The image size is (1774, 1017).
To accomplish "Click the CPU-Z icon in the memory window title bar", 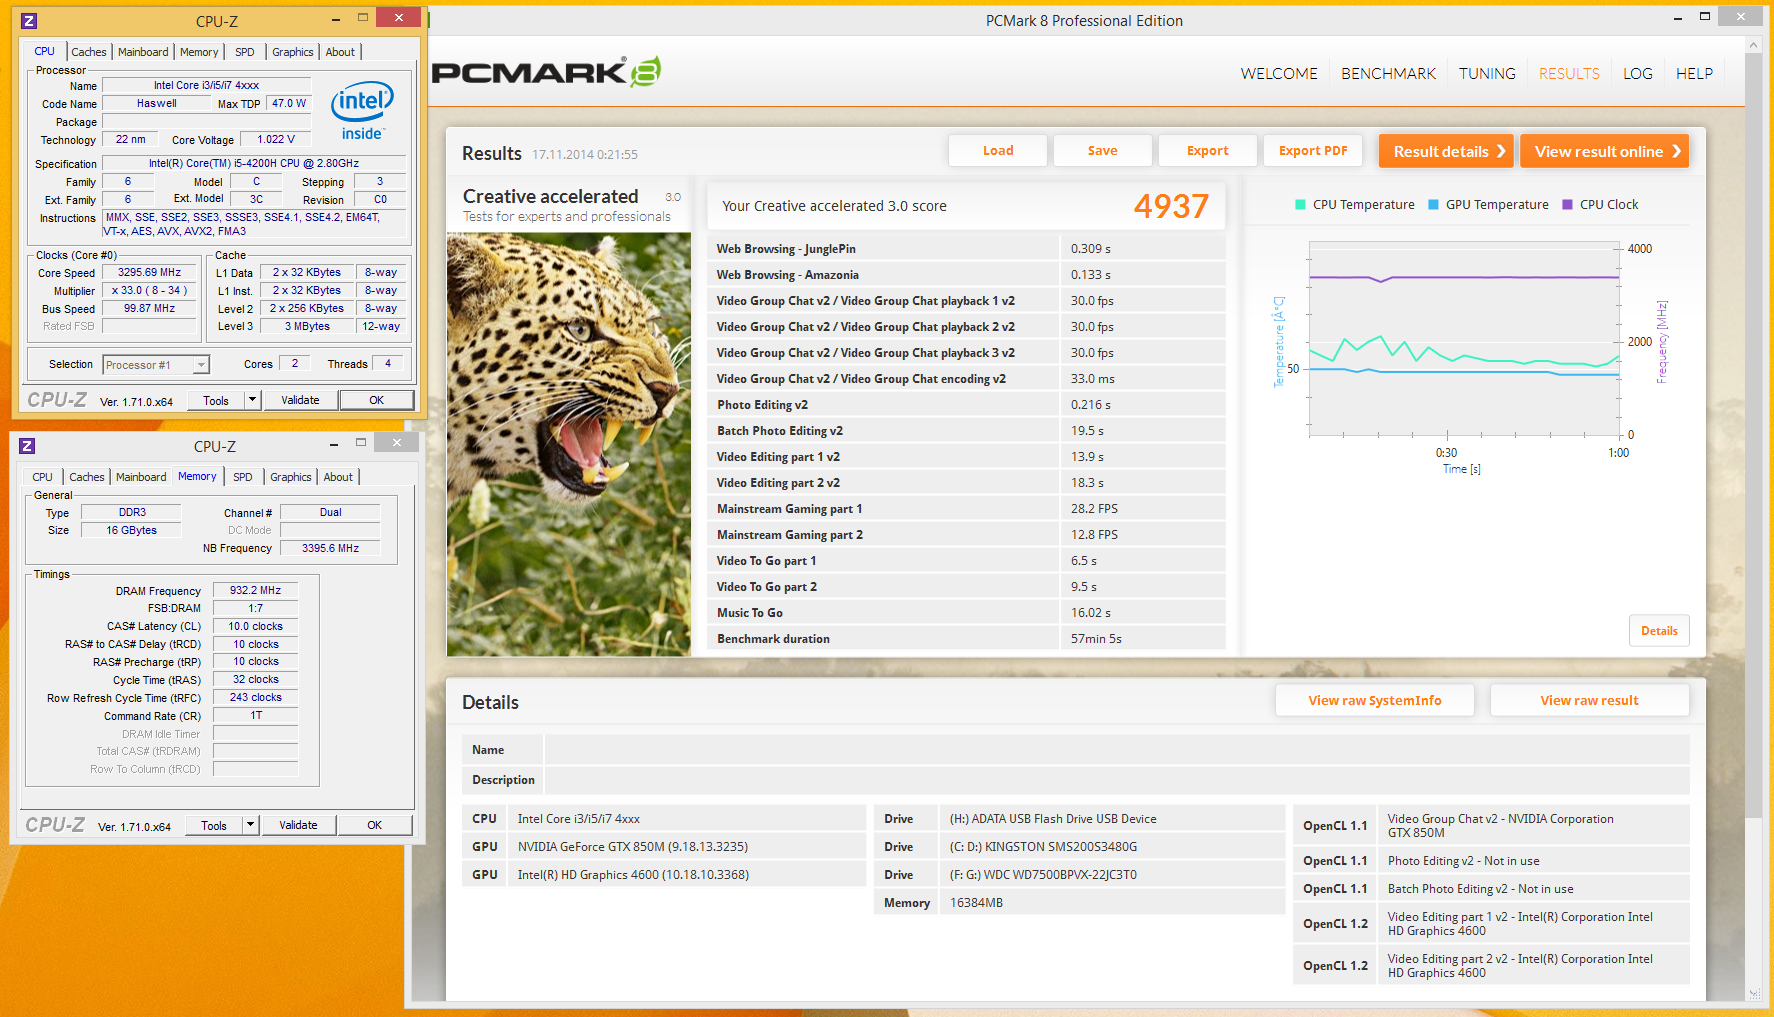I will coord(27,446).
